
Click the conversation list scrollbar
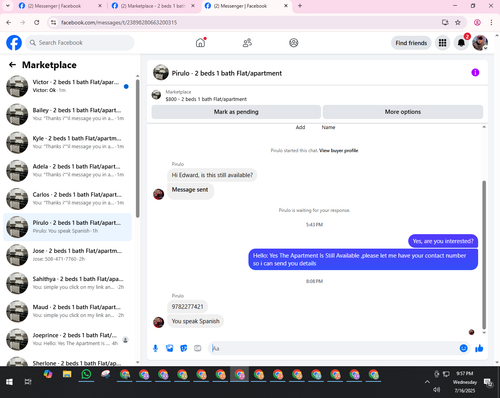pyautogui.click(x=137, y=148)
